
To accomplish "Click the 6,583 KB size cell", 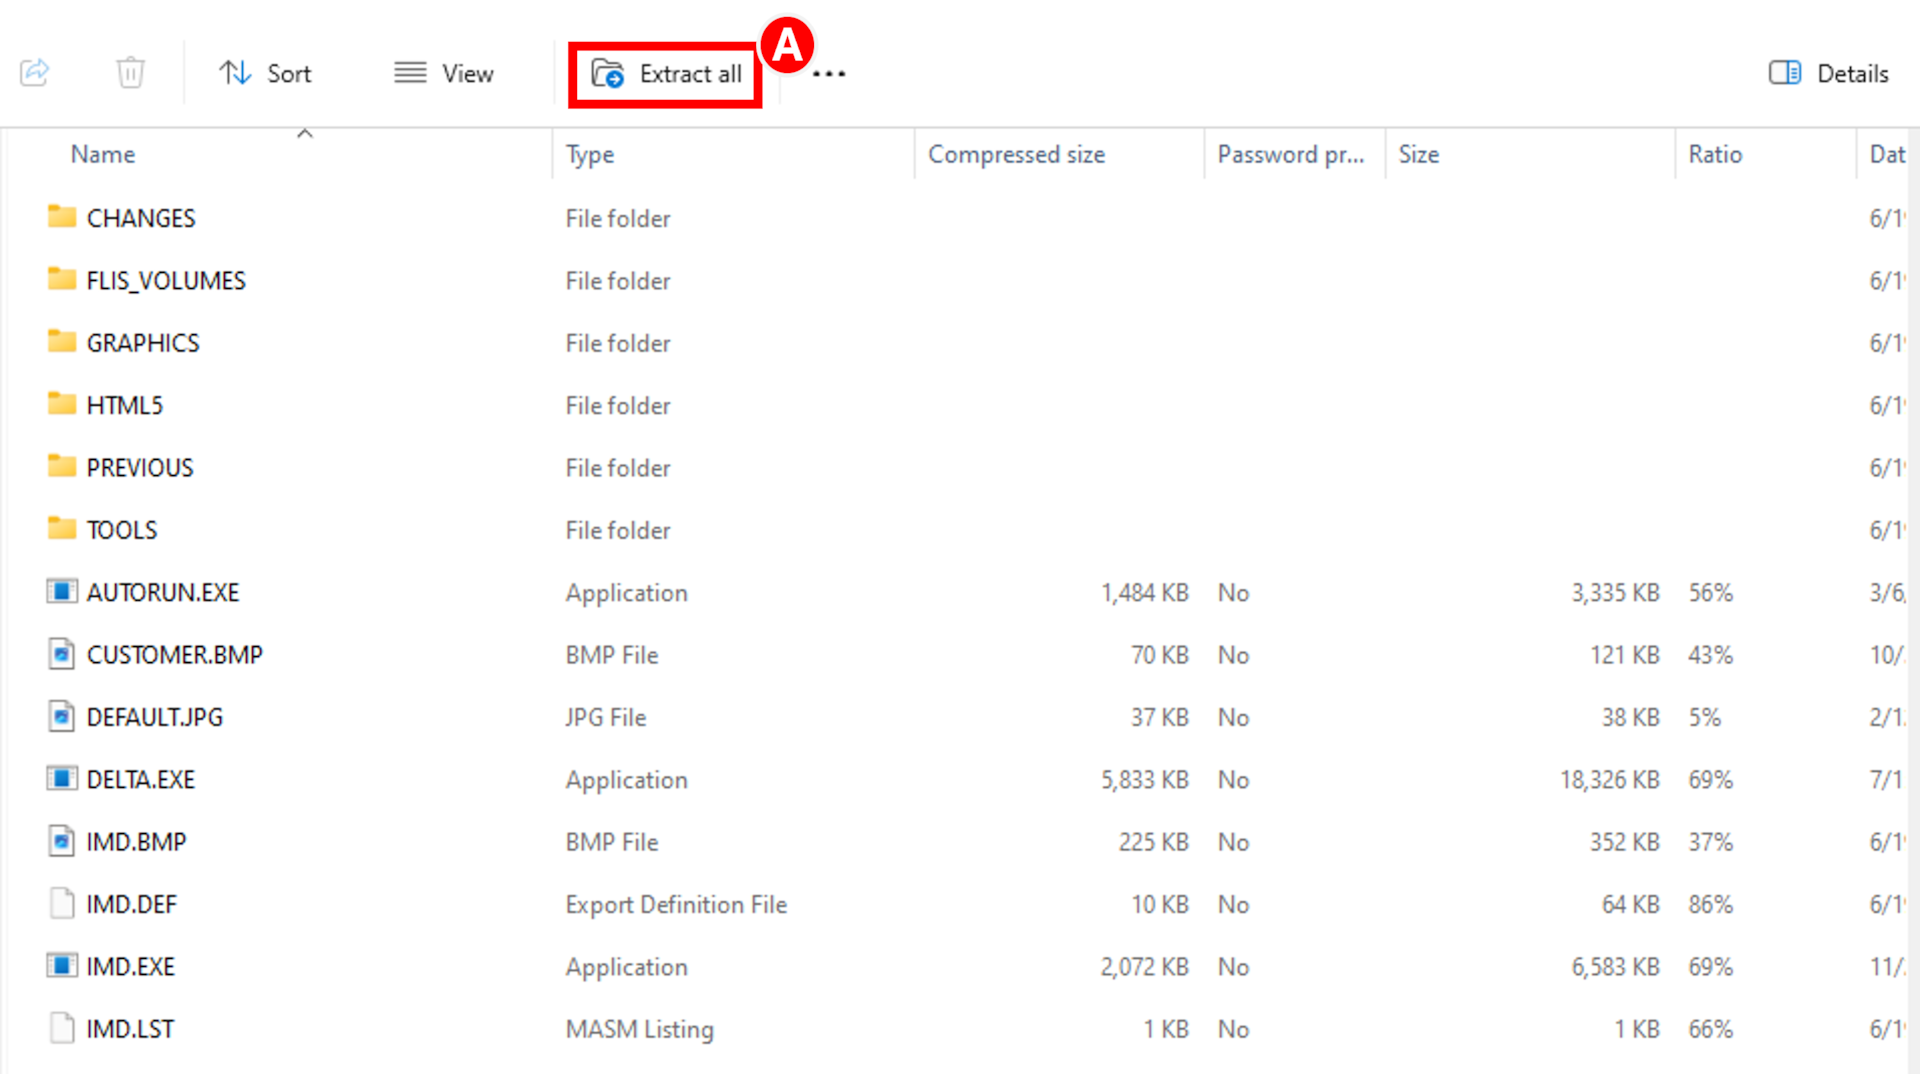I will pyautogui.click(x=1615, y=967).
